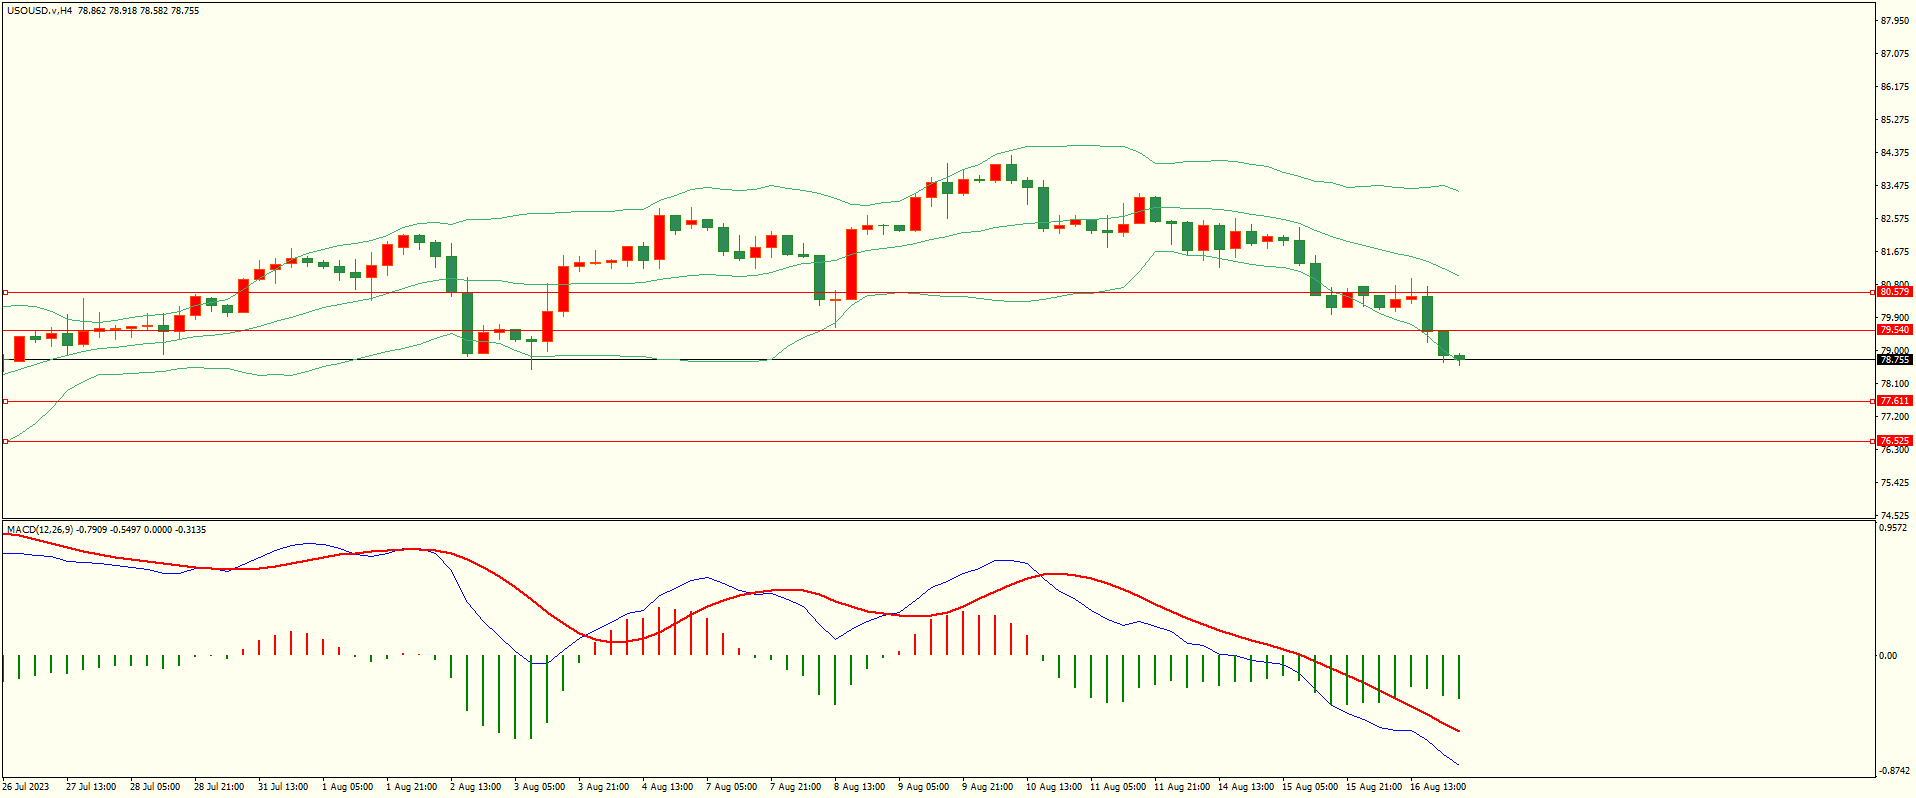Click the 16 Aug 13:00 time label
1916x798 pixels.
[x=1437, y=787]
